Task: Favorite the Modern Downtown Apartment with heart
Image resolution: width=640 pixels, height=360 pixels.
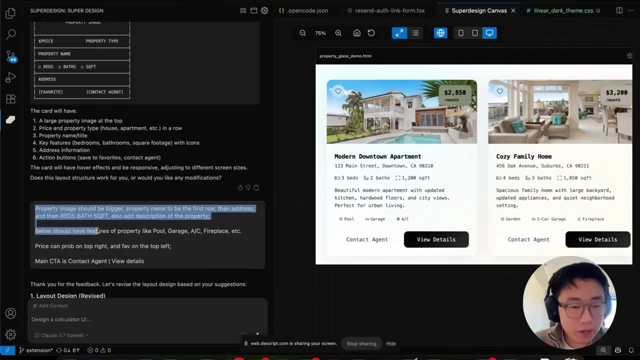Action: pos(338,91)
